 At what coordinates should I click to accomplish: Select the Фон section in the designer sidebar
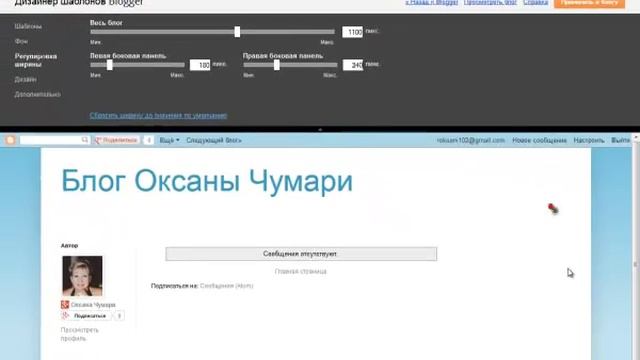point(21,41)
